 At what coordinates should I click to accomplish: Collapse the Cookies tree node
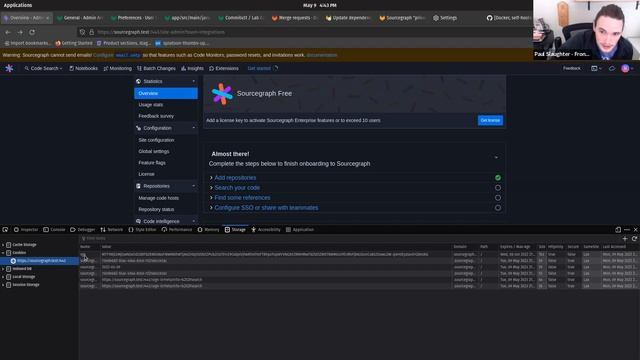point(3,253)
